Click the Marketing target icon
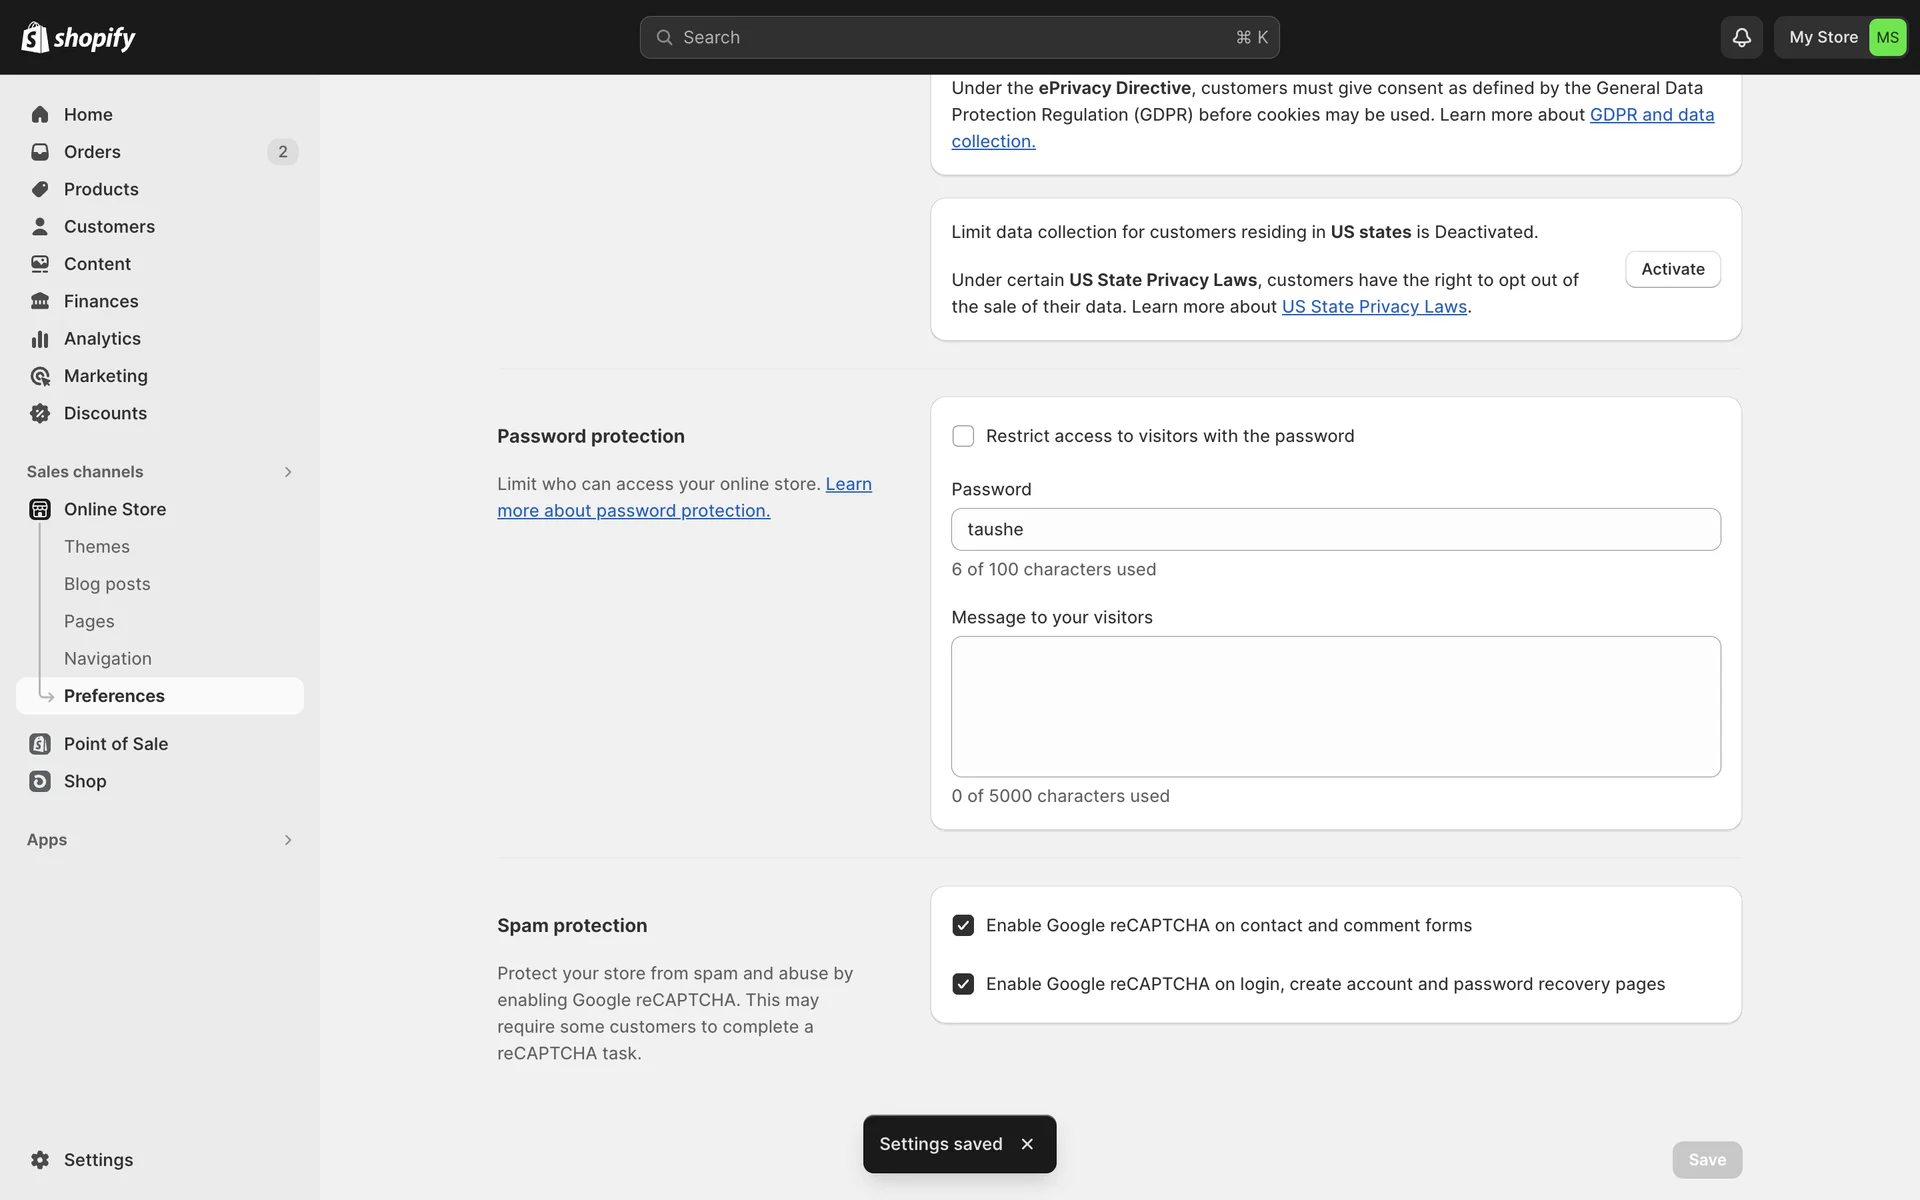 pyautogui.click(x=40, y=376)
